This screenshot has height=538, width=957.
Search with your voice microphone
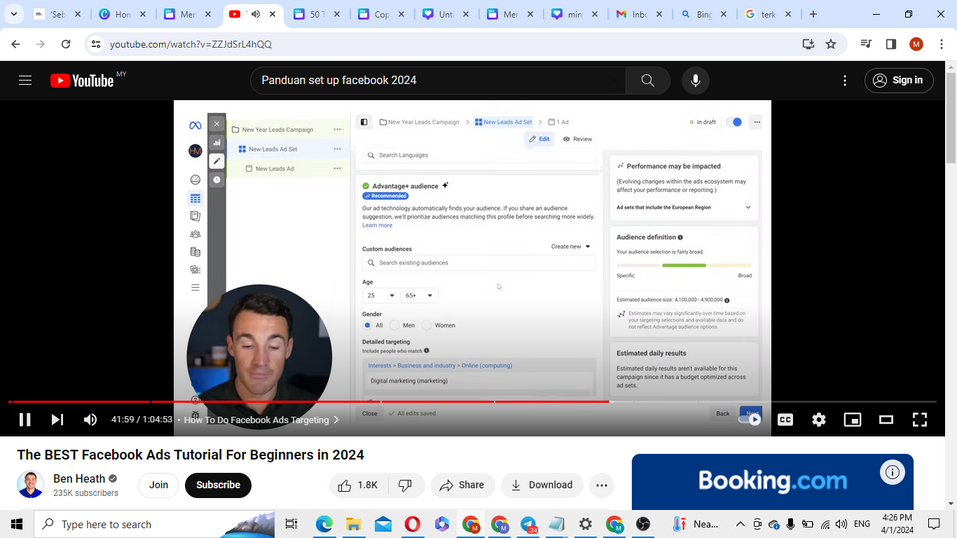[x=695, y=80]
